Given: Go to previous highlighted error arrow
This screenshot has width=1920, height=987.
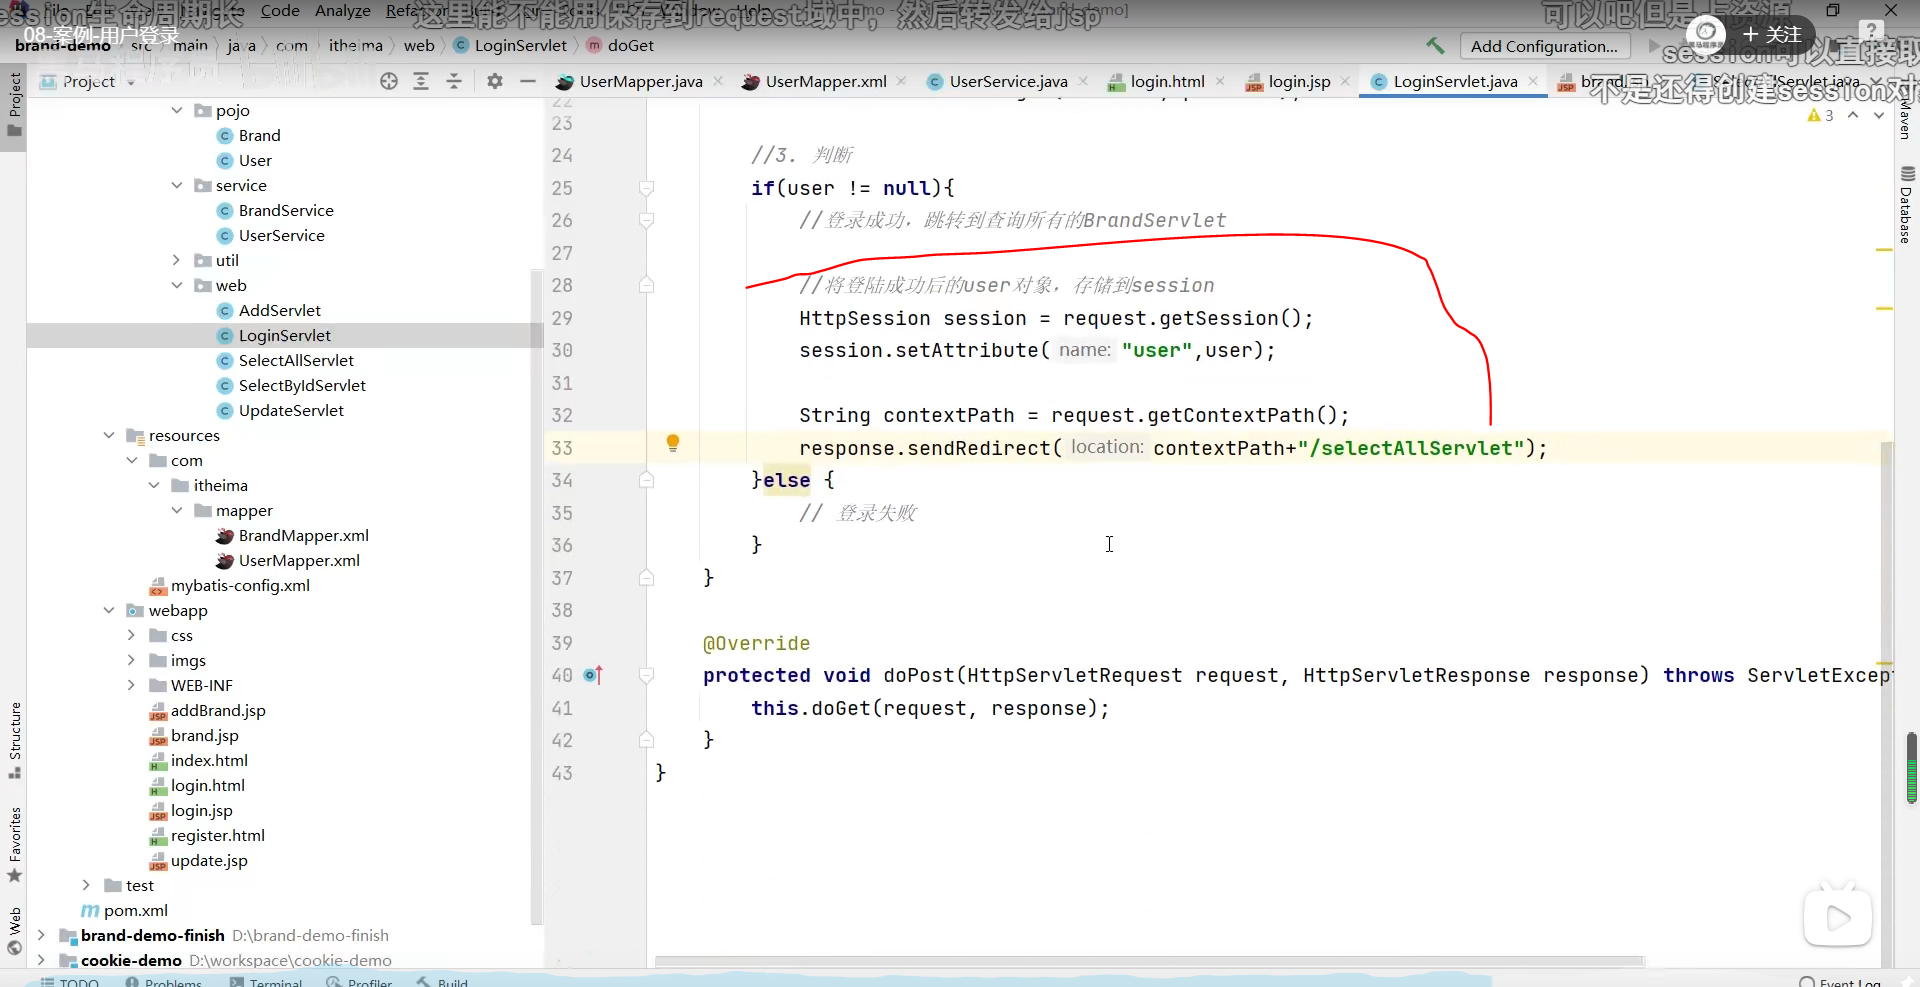Looking at the screenshot, I should 1853,115.
